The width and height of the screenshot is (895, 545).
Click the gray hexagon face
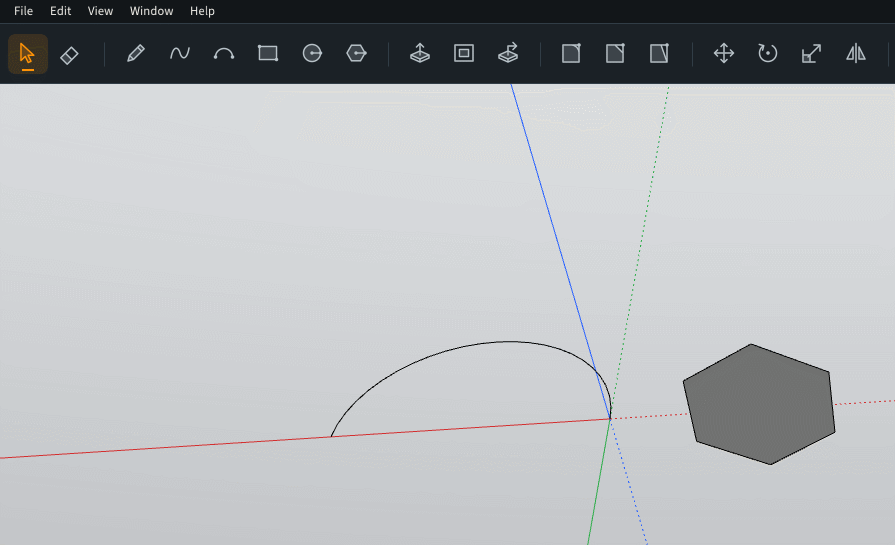pos(759,404)
